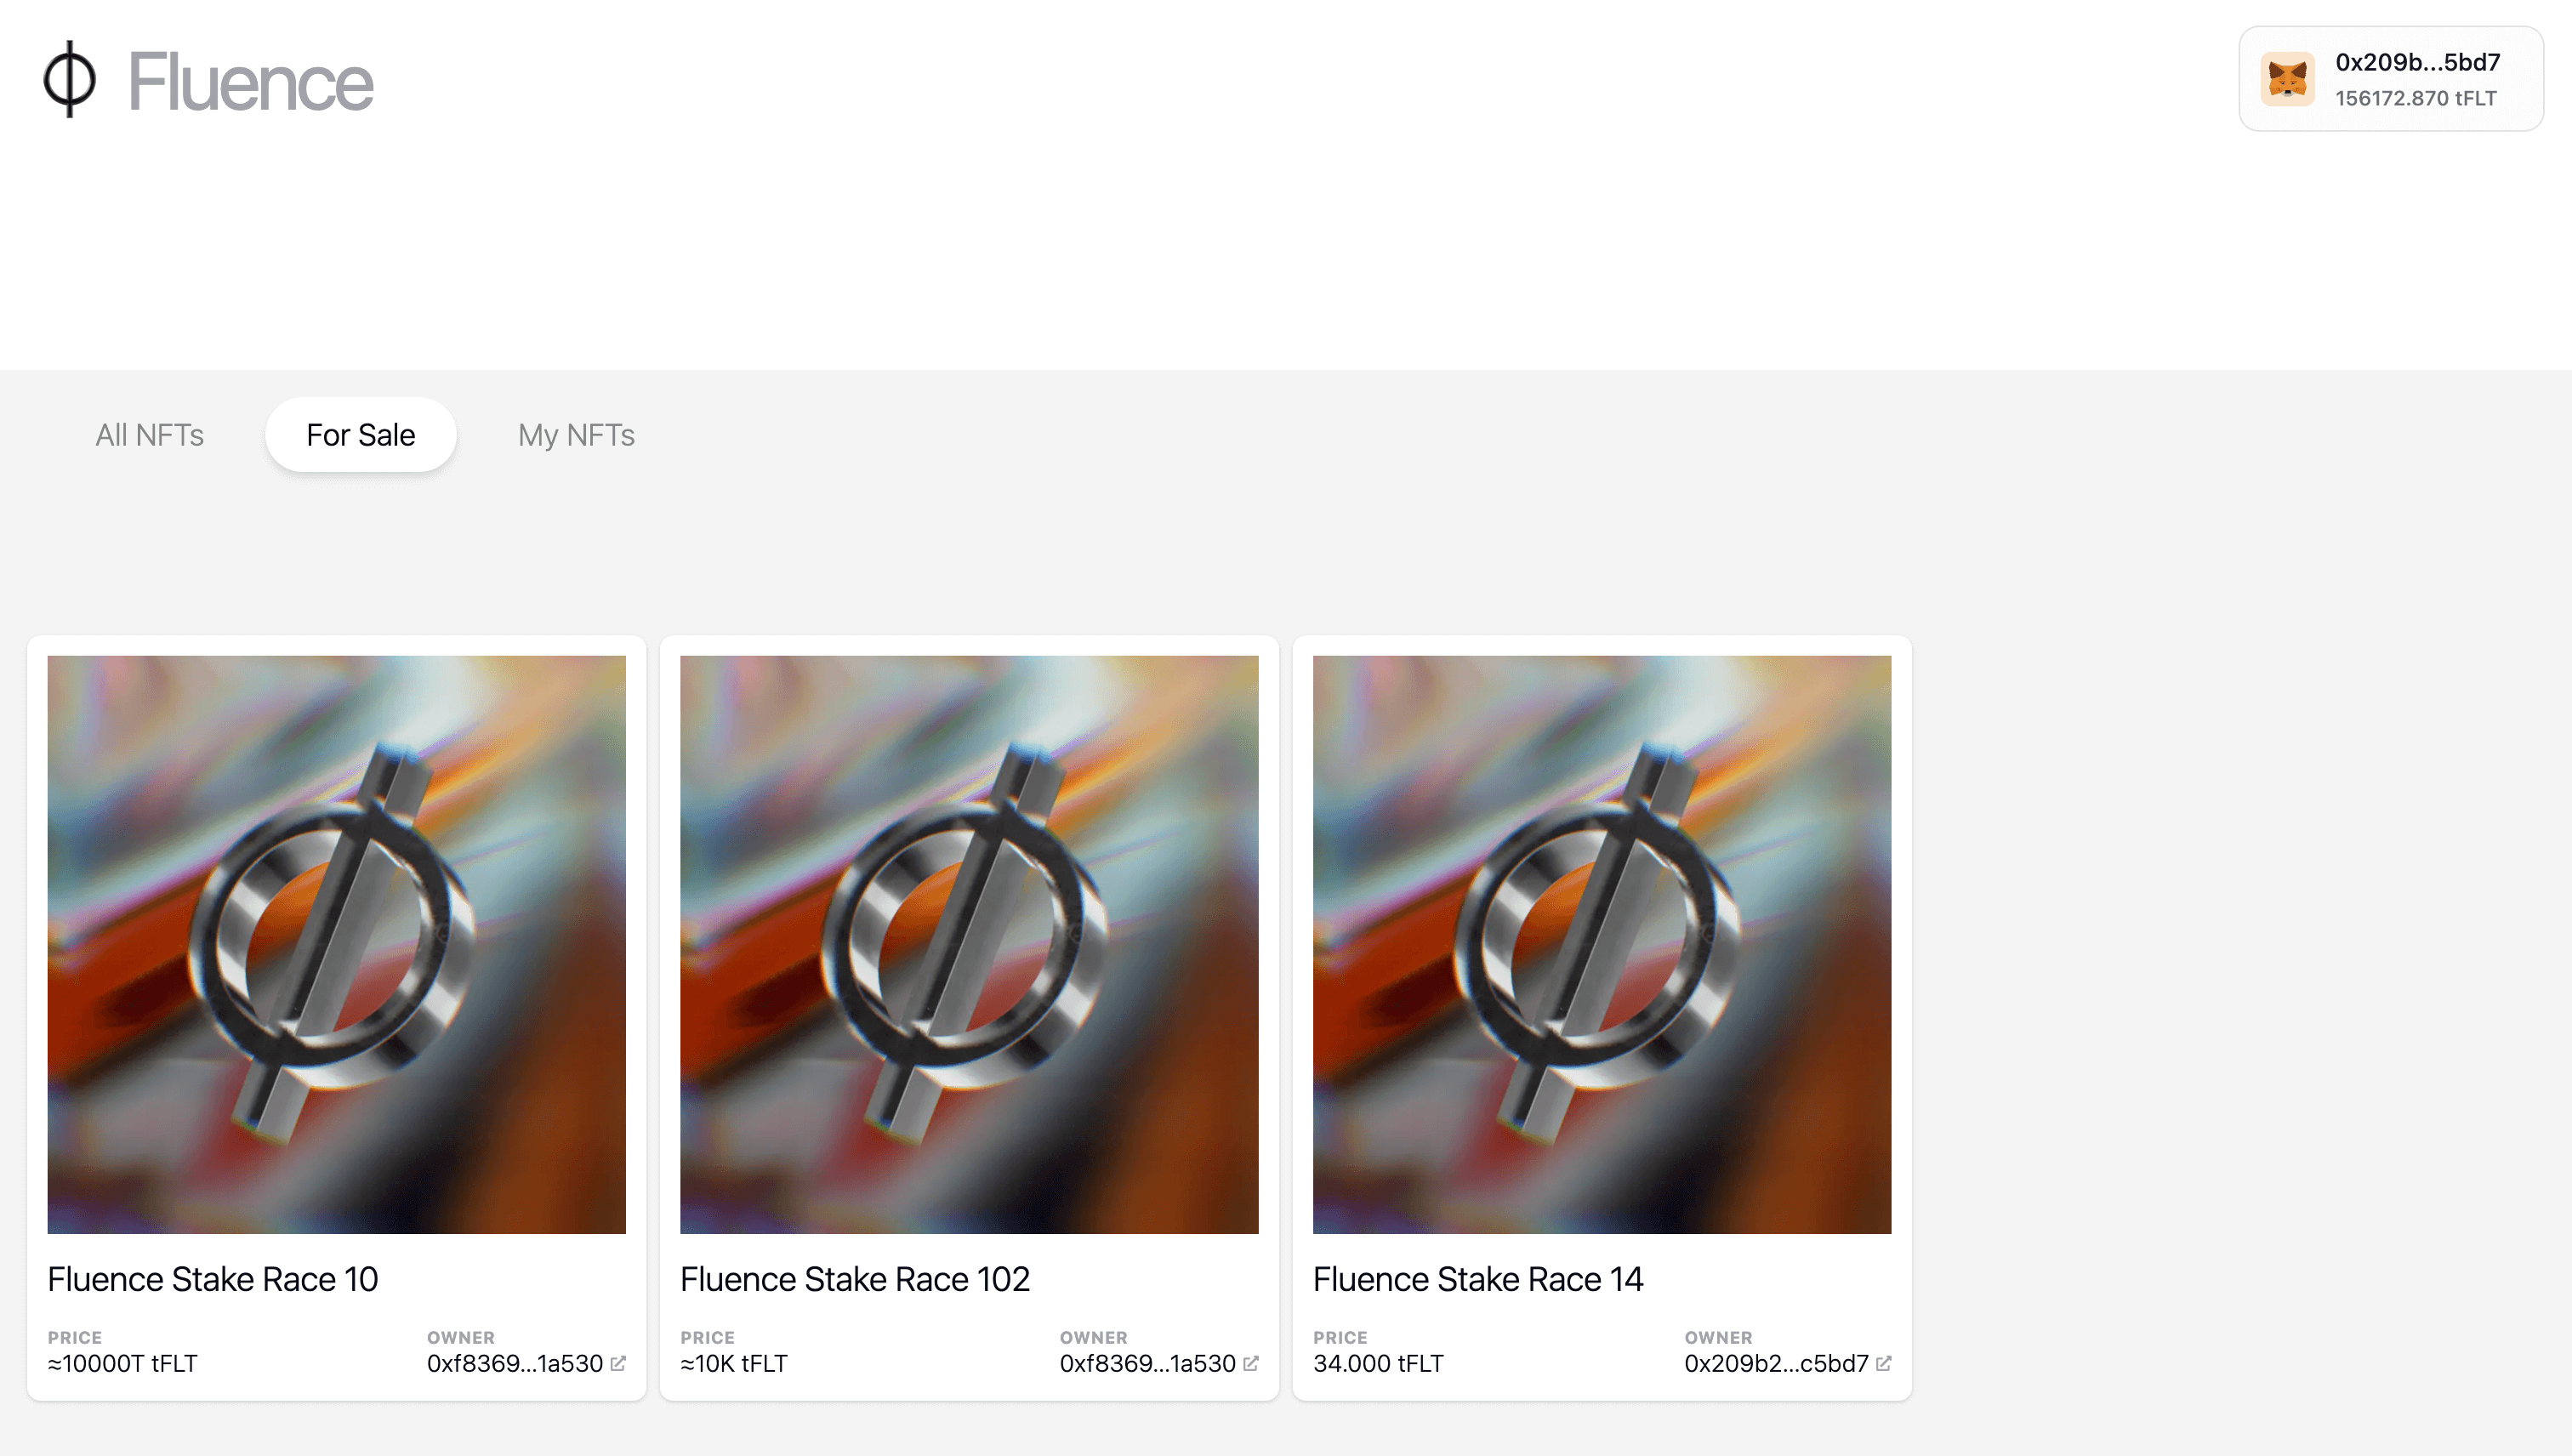The image size is (2572, 1456).
Task: Switch to the All NFTs tab
Action: tap(149, 434)
